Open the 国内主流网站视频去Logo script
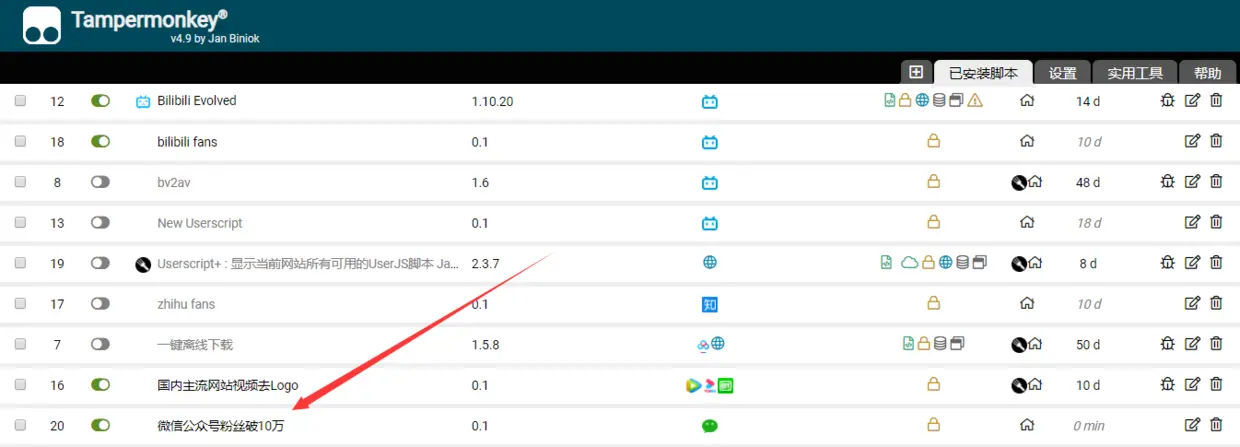1240x447 pixels. coord(228,385)
